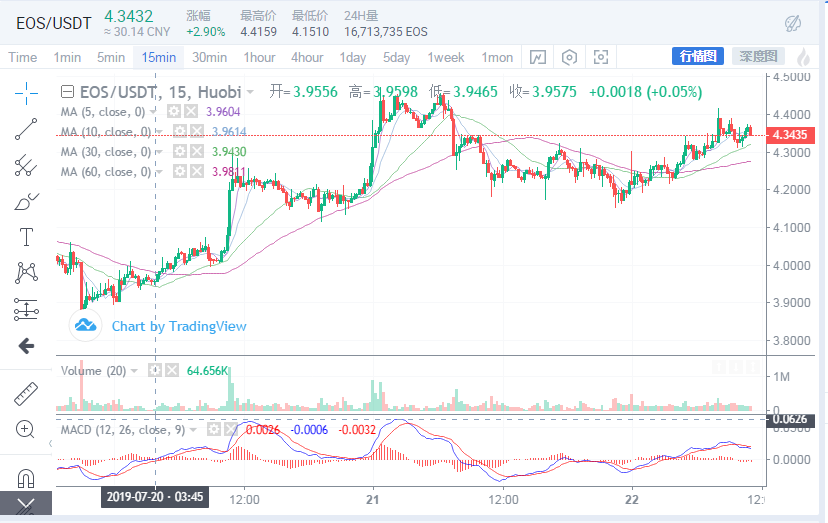
Task: Switch to 行情图 market chart view
Action: pyautogui.click(x=698, y=56)
